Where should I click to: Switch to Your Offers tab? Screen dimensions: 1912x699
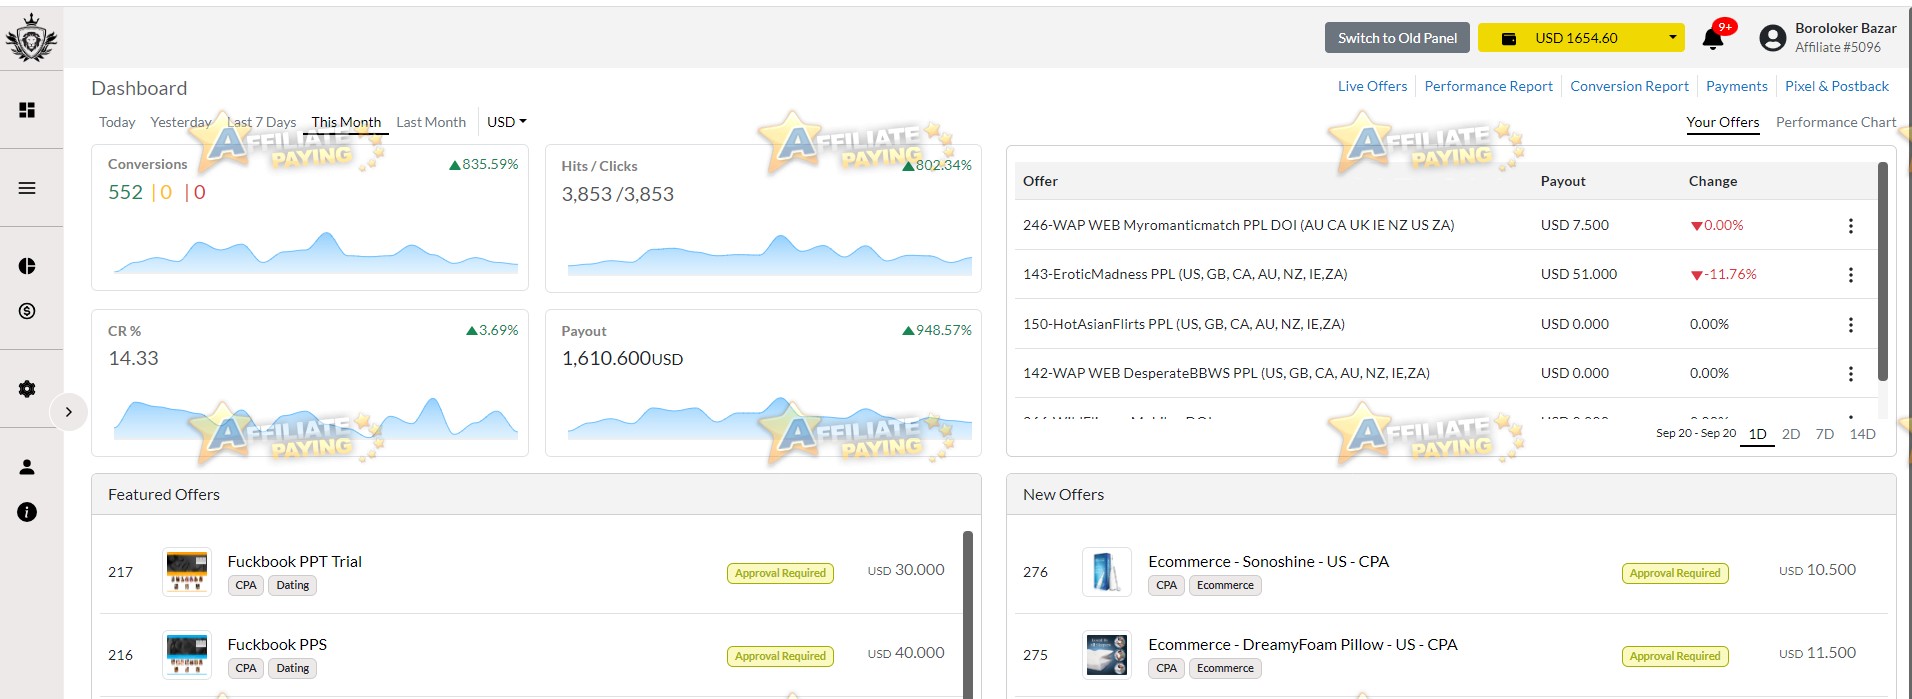click(x=1722, y=122)
